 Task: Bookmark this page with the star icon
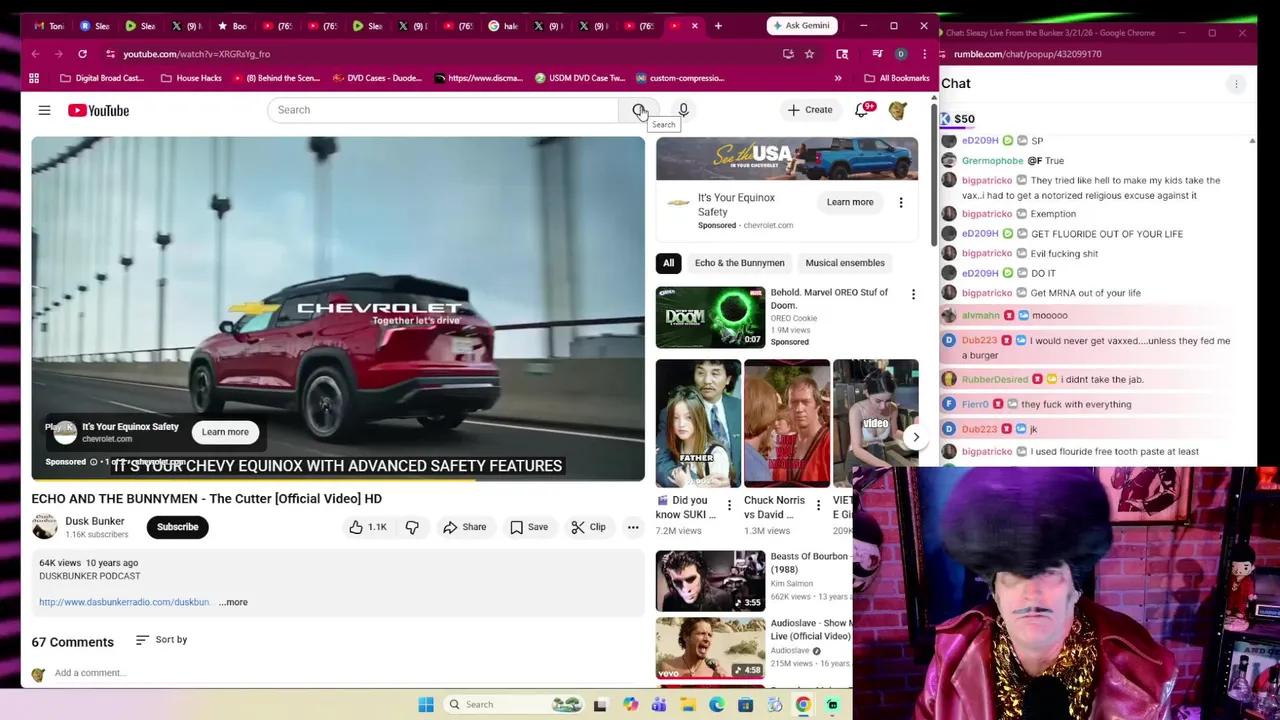point(809,54)
